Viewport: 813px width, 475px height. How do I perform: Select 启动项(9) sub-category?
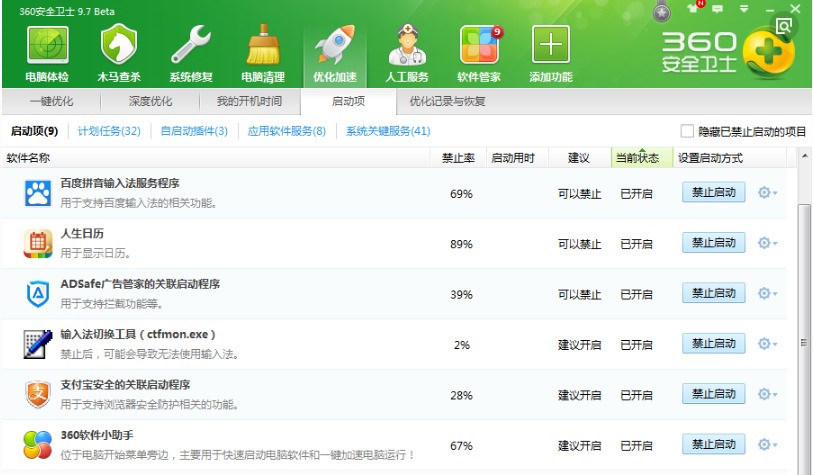coord(34,131)
